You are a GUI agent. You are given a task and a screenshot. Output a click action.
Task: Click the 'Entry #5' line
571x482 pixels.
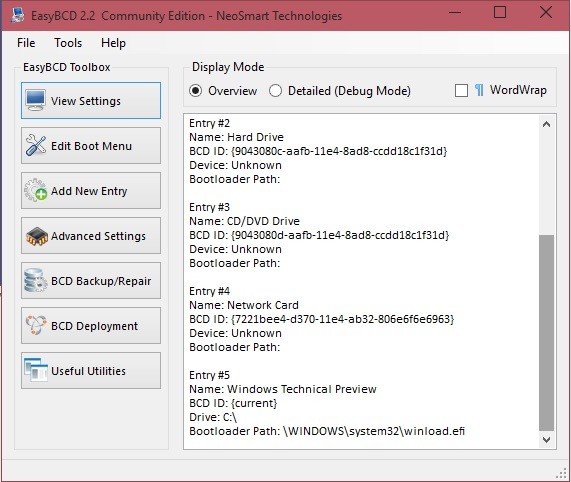[209, 375]
